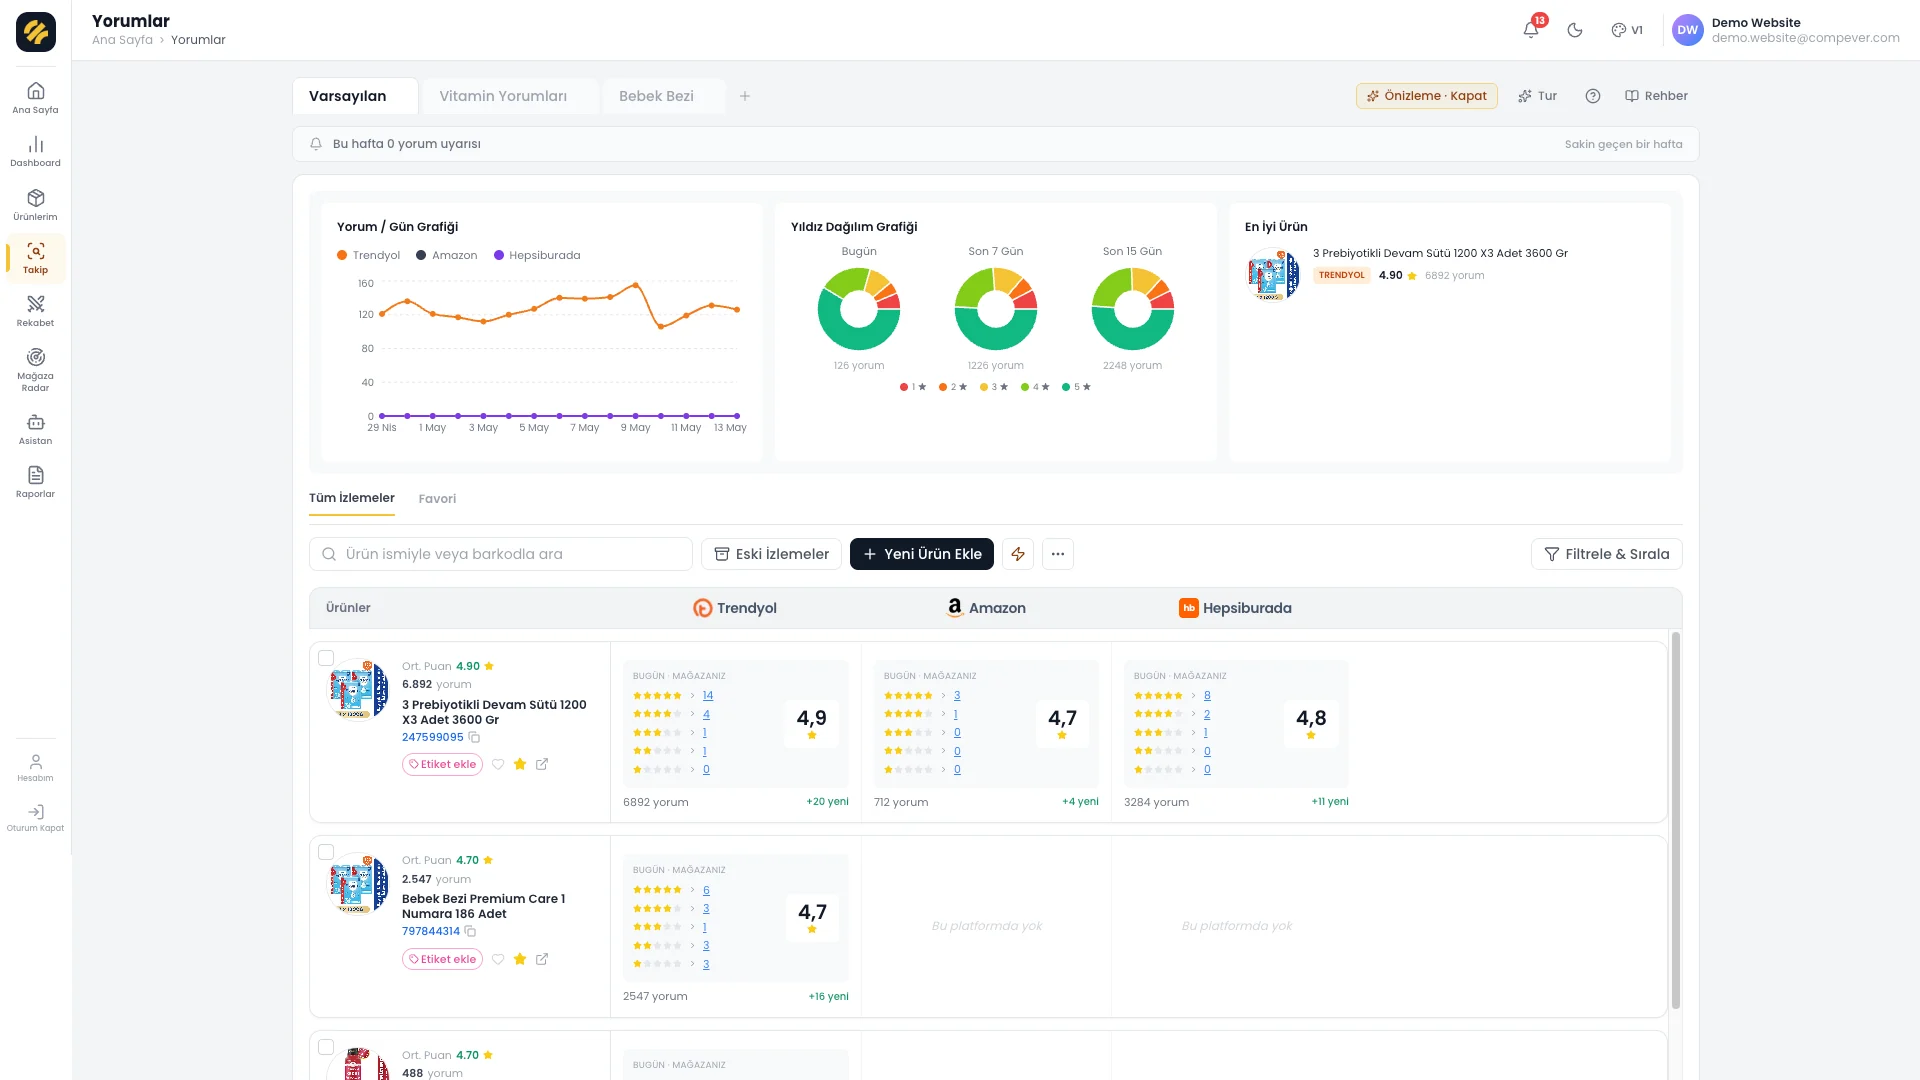Viewport: 1920px width, 1080px height.
Task: Select Takip sidebar item
Action: 35,258
